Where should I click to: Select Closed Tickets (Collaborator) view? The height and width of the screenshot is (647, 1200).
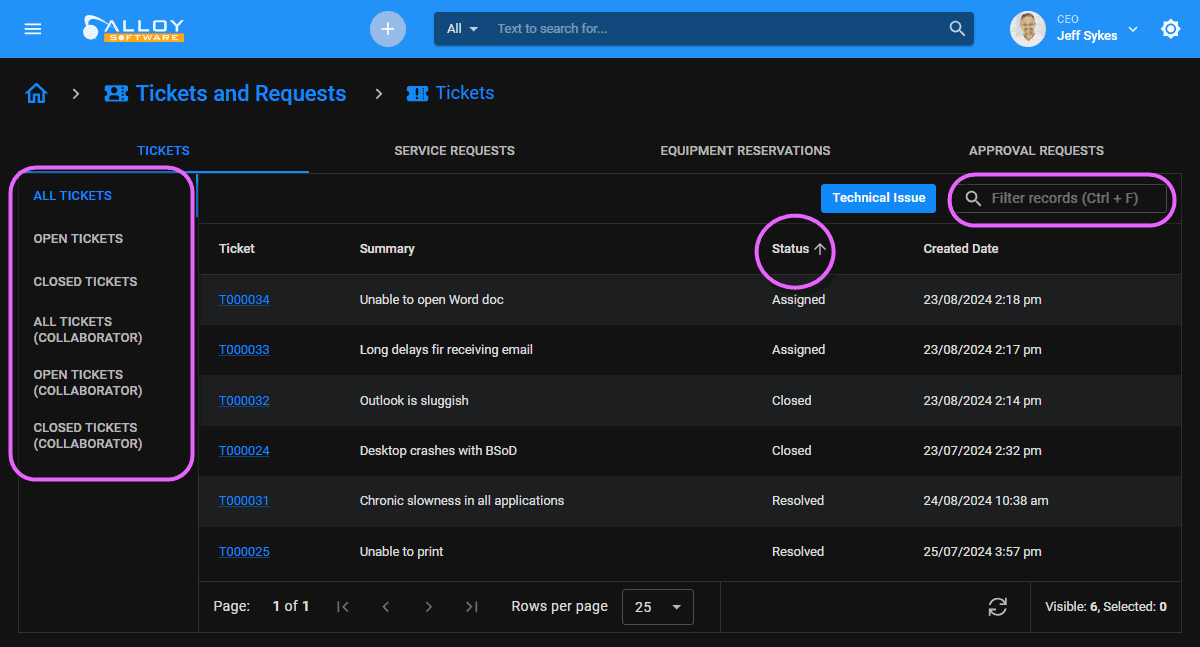pos(88,436)
